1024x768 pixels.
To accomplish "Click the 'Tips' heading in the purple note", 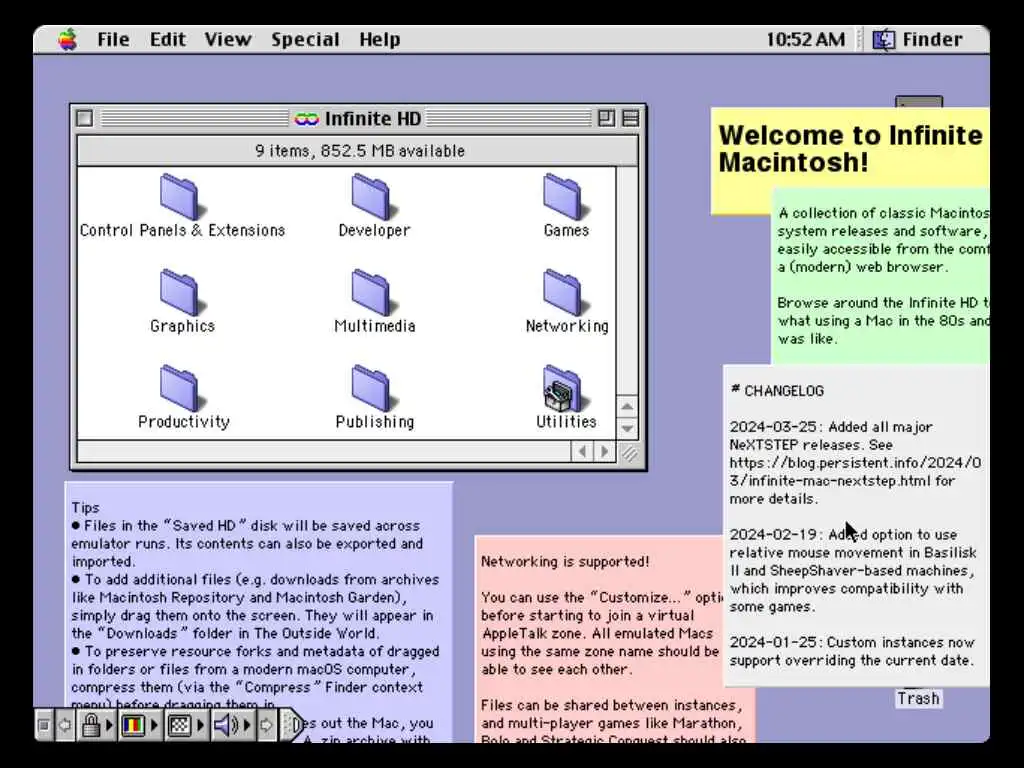I will [85, 507].
